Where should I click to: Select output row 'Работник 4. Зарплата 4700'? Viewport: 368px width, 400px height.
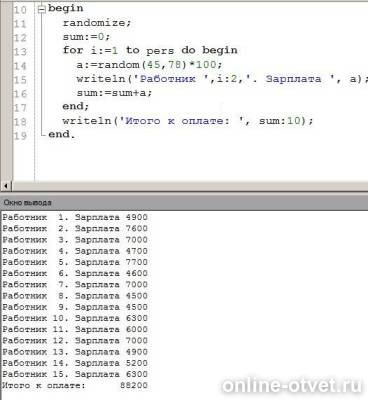tap(75, 251)
